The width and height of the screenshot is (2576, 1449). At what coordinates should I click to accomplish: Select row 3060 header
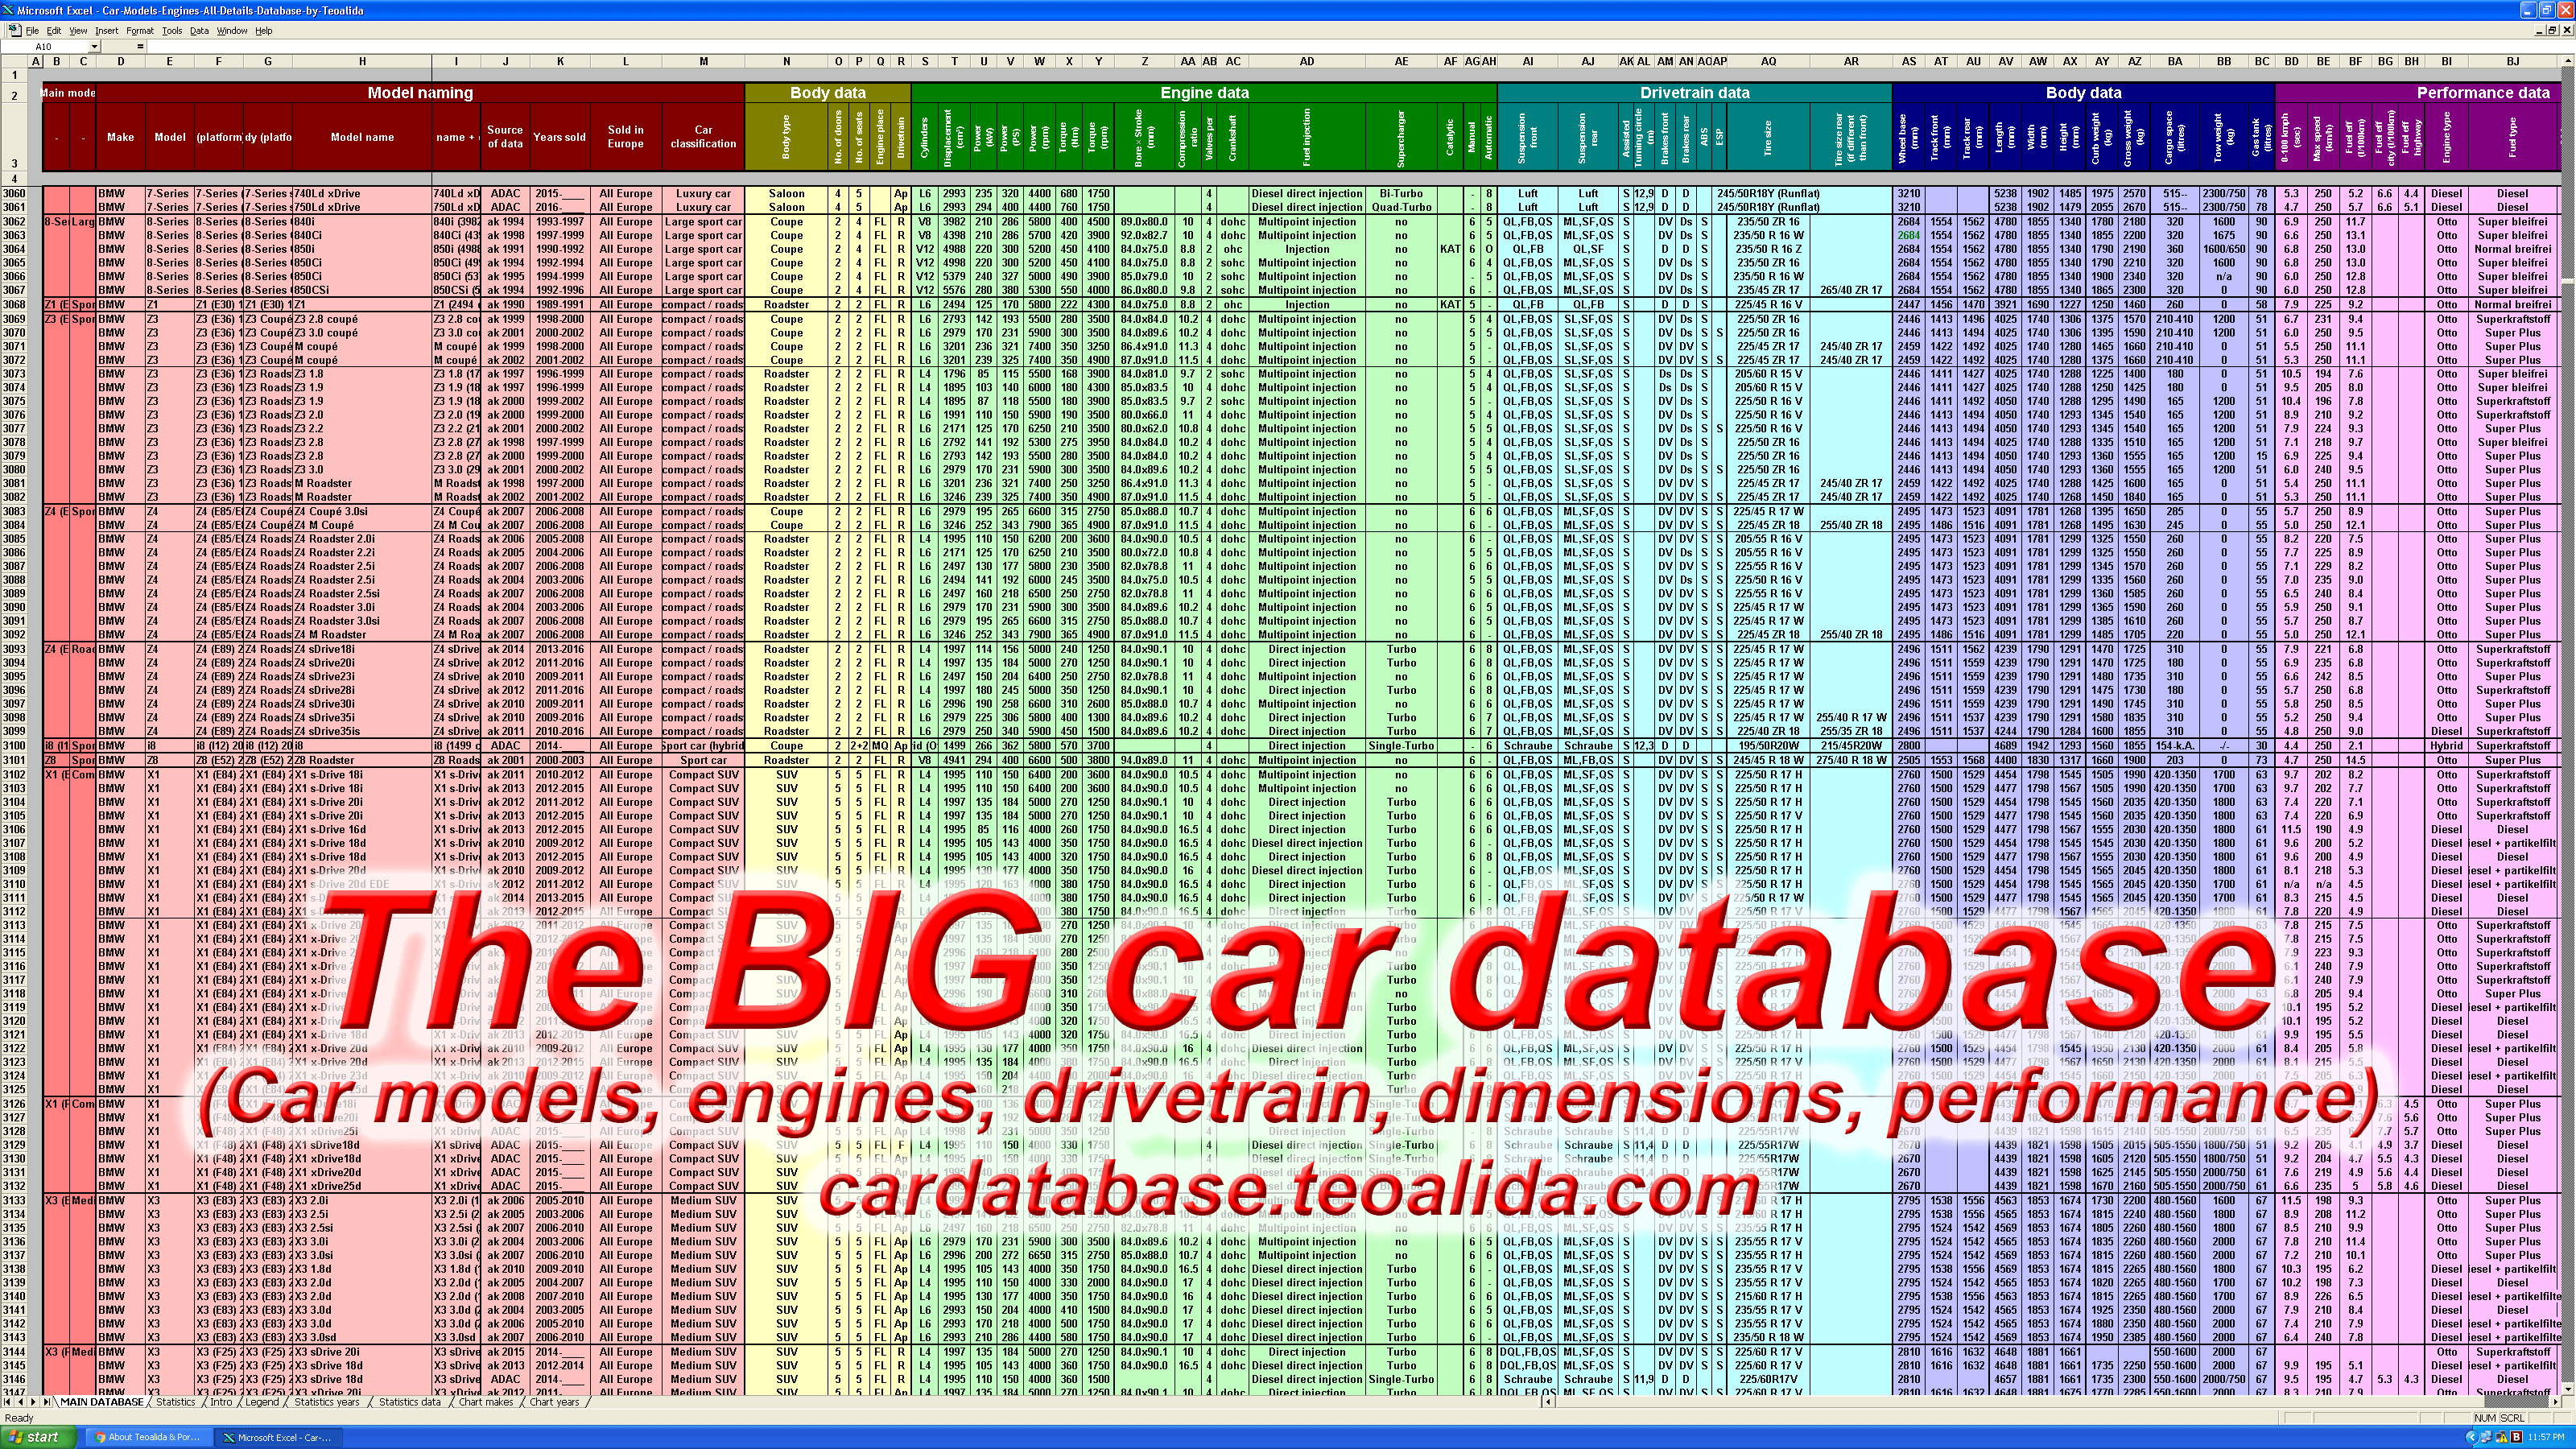pos(14,194)
